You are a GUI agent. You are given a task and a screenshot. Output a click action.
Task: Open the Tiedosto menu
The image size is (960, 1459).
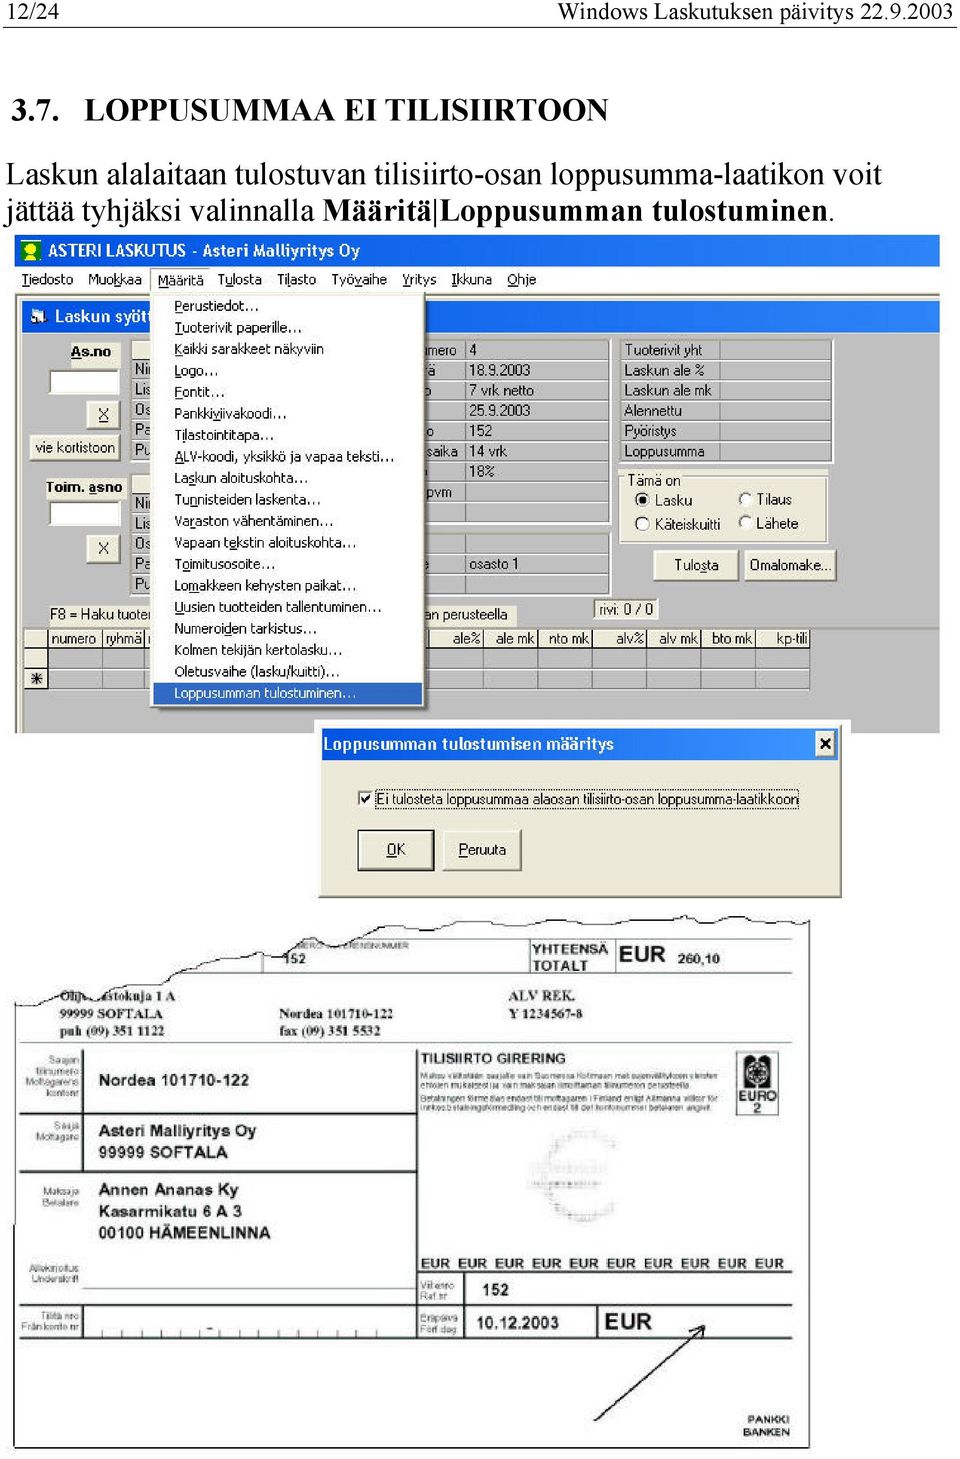pyautogui.click(x=48, y=280)
